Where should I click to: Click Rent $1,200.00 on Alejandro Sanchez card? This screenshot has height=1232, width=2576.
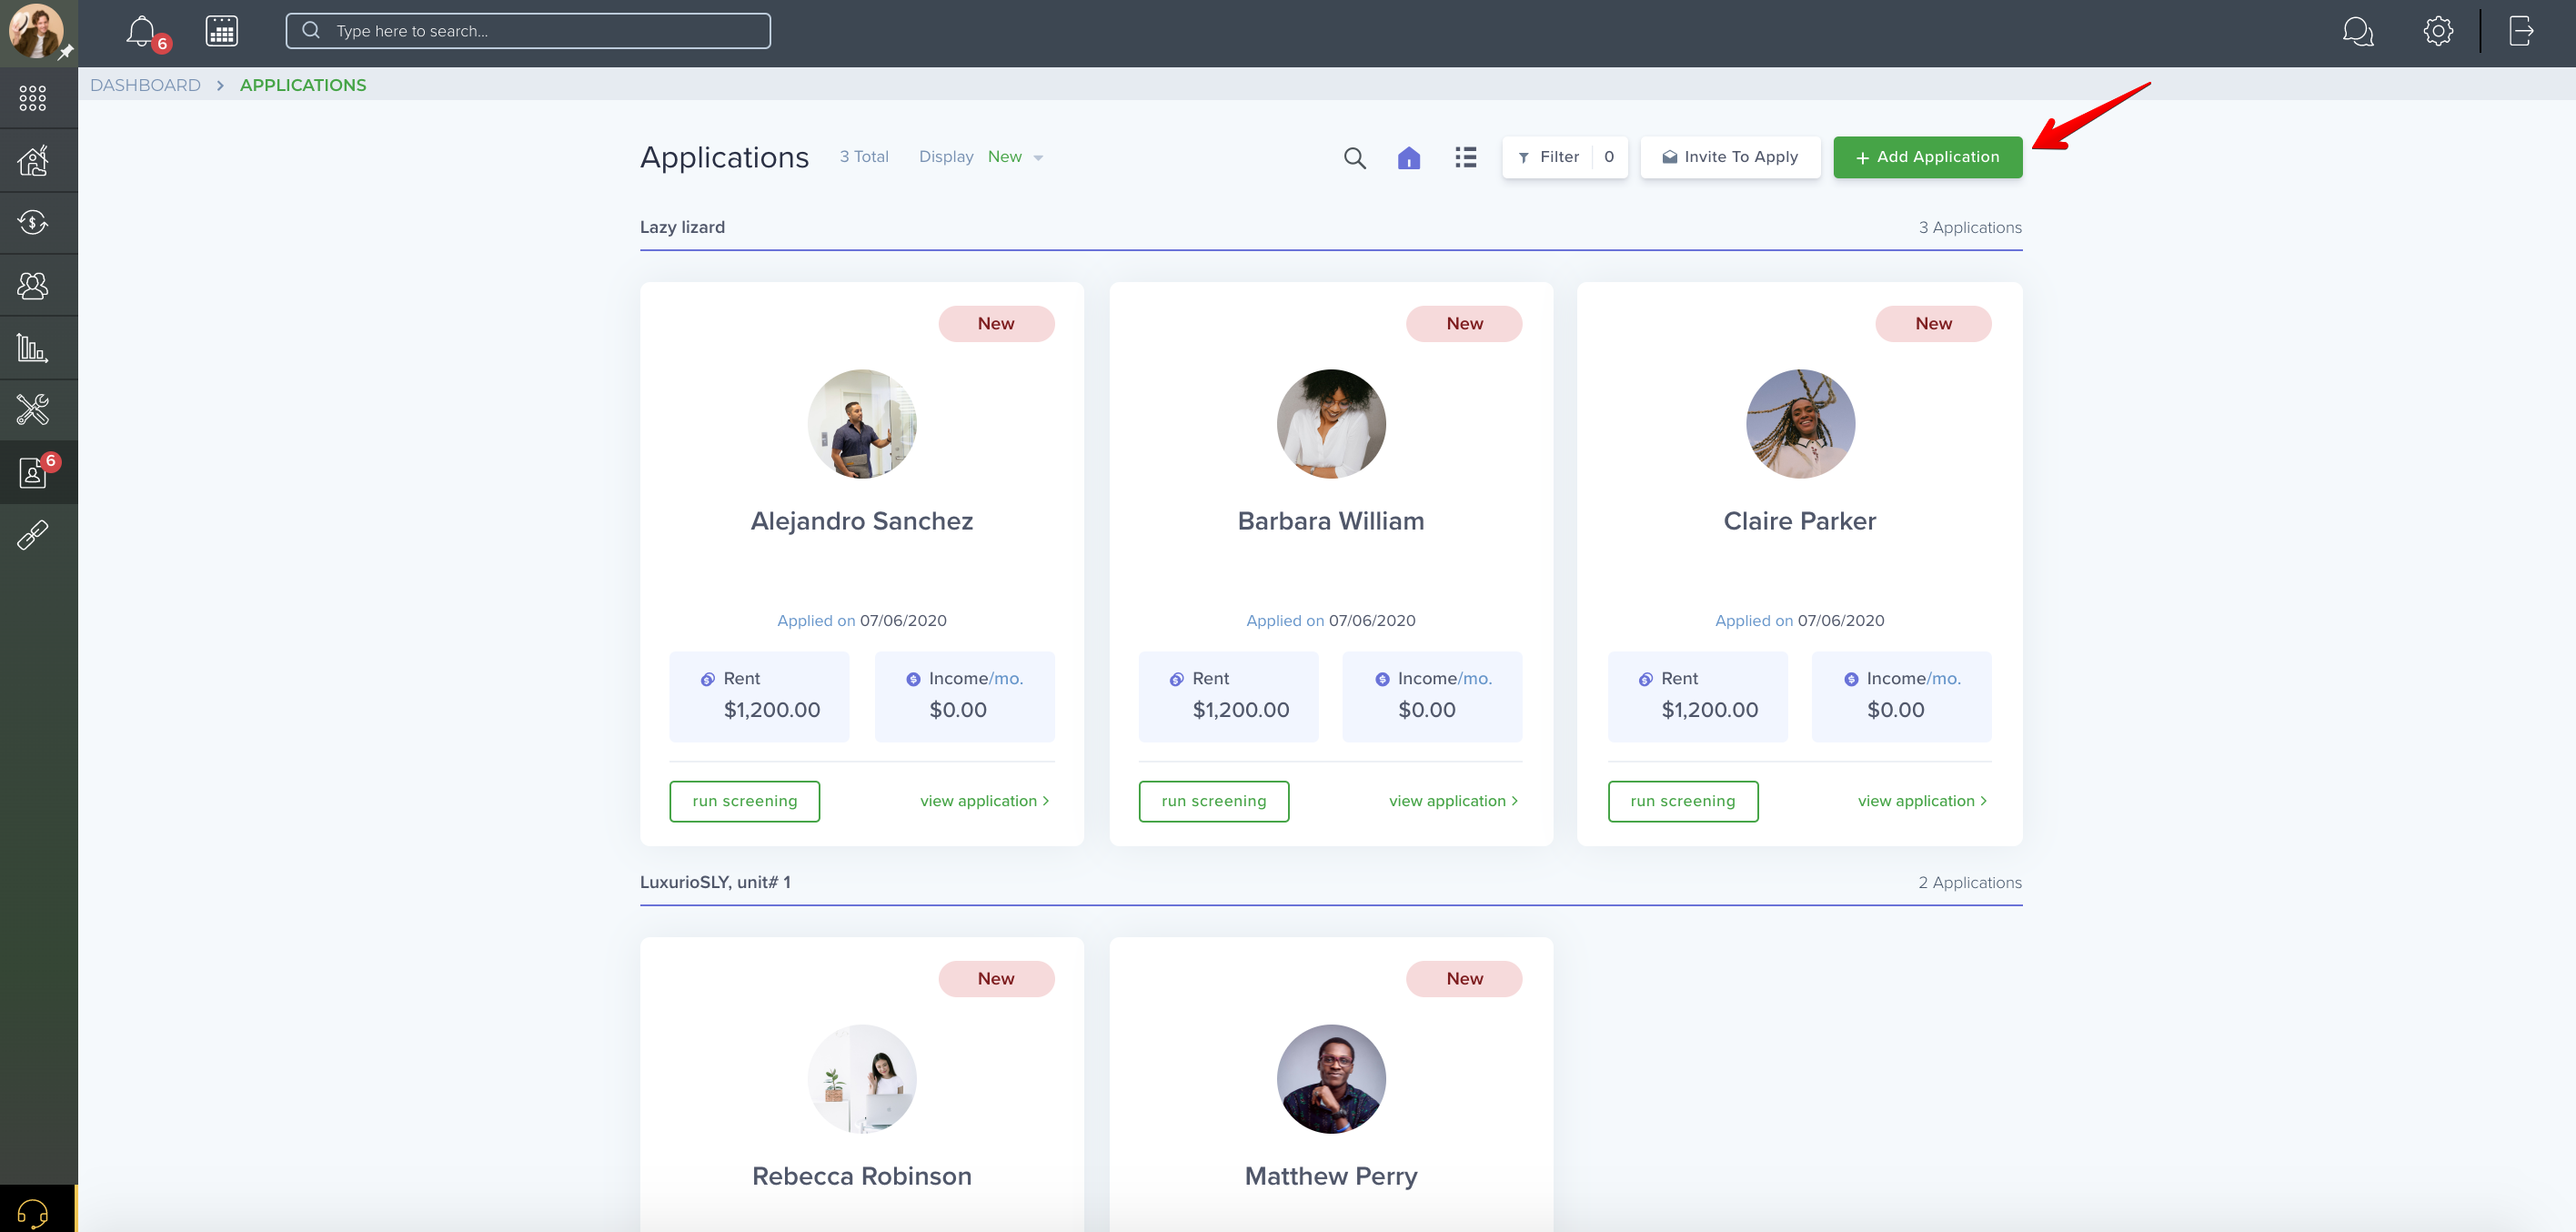tap(759, 696)
